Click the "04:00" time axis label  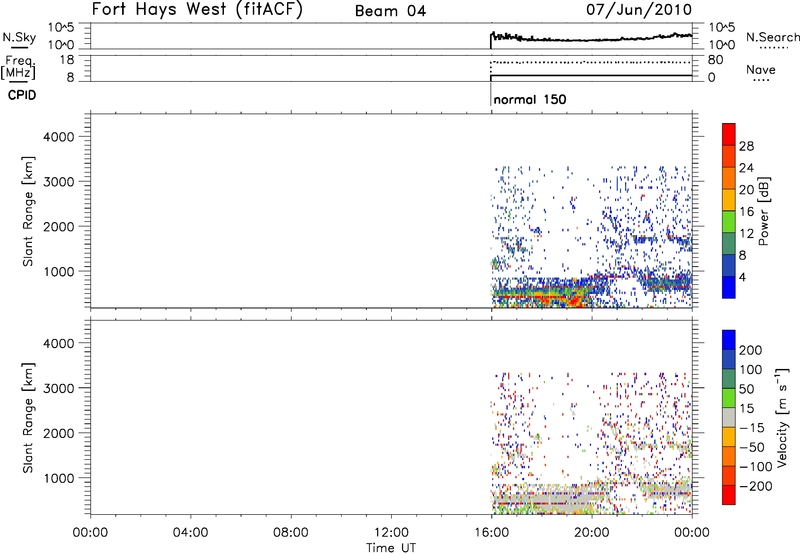tap(190, 533)
